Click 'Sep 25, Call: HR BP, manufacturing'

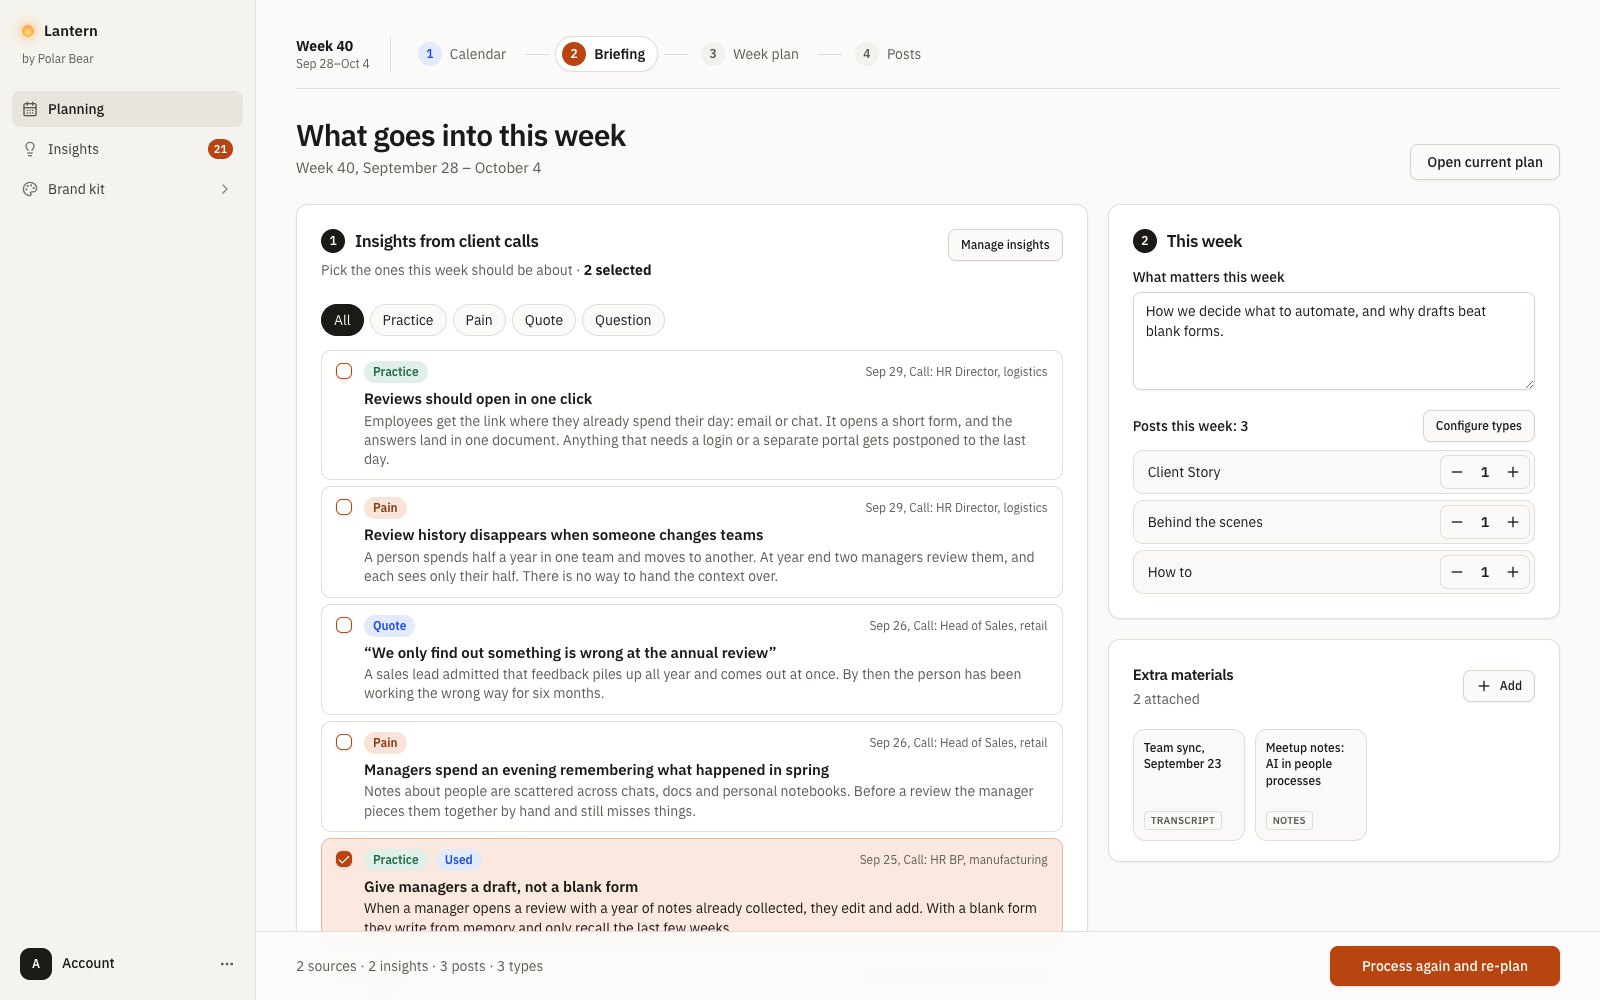tap(953, 860)
